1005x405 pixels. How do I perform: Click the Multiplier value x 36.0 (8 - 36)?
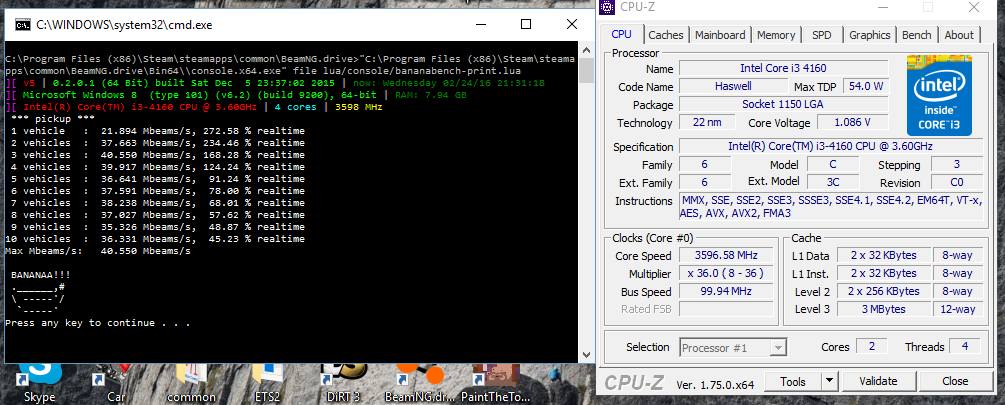pyautogui.click(x=724, y=274)
